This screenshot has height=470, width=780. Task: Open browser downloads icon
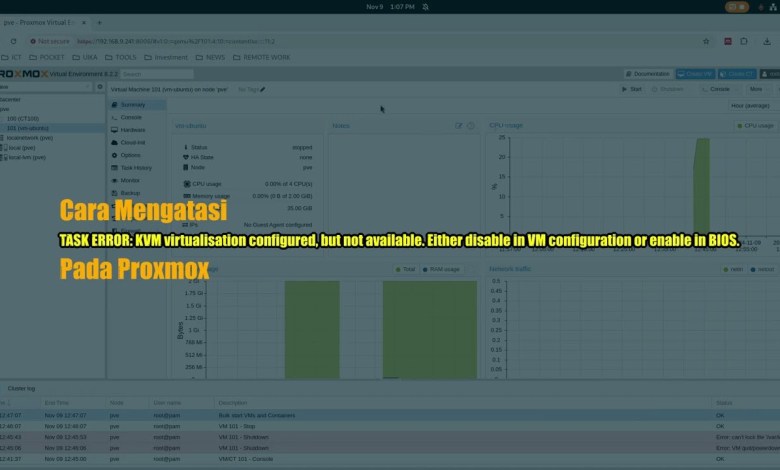(767, 41)
